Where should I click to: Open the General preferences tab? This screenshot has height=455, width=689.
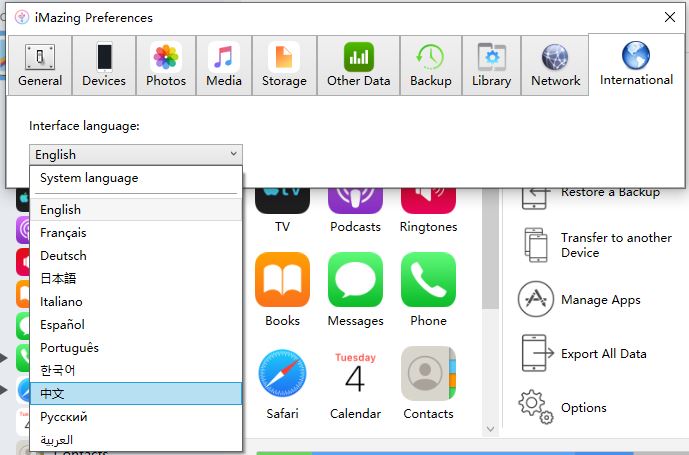tap(40, 65)
